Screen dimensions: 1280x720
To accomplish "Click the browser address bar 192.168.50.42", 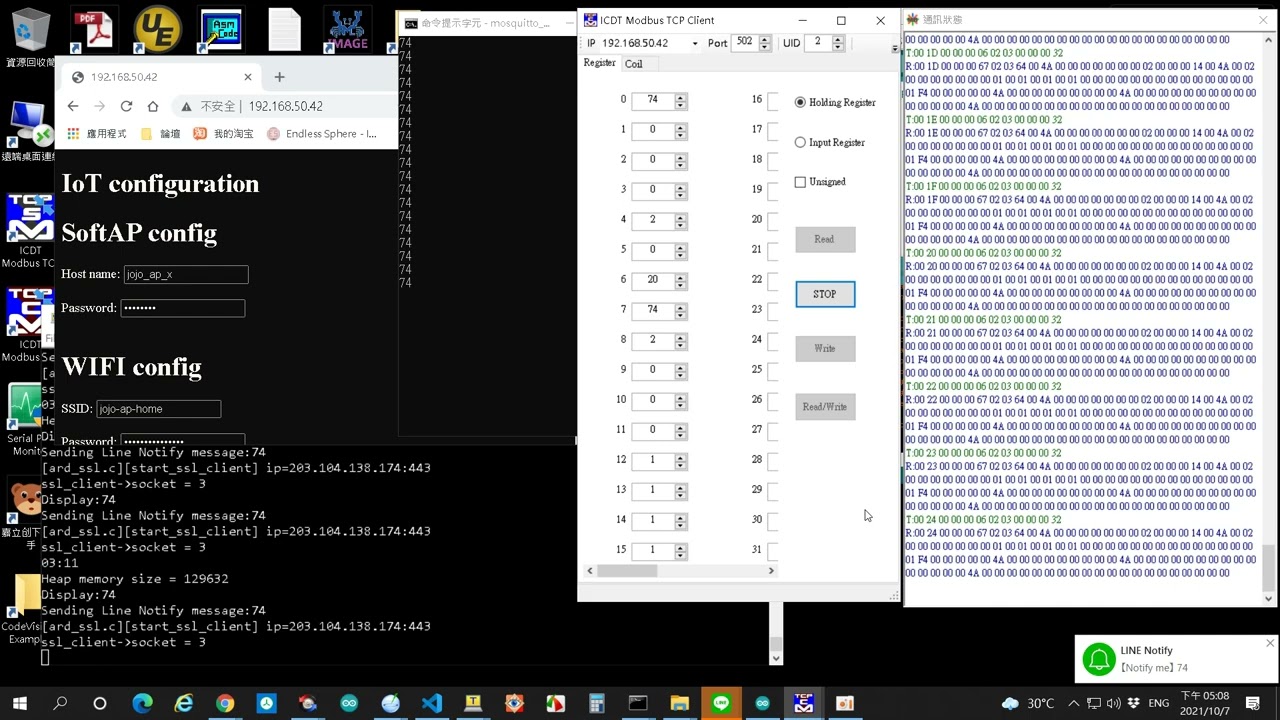I will tap(285, 106).
